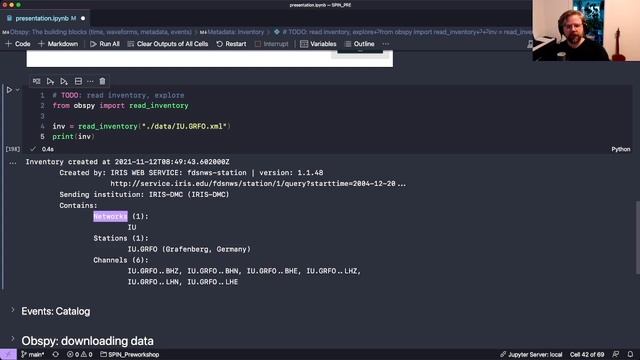
Task: Add a new Code cell
Action: pyautogui.click(x=18, y=44)
